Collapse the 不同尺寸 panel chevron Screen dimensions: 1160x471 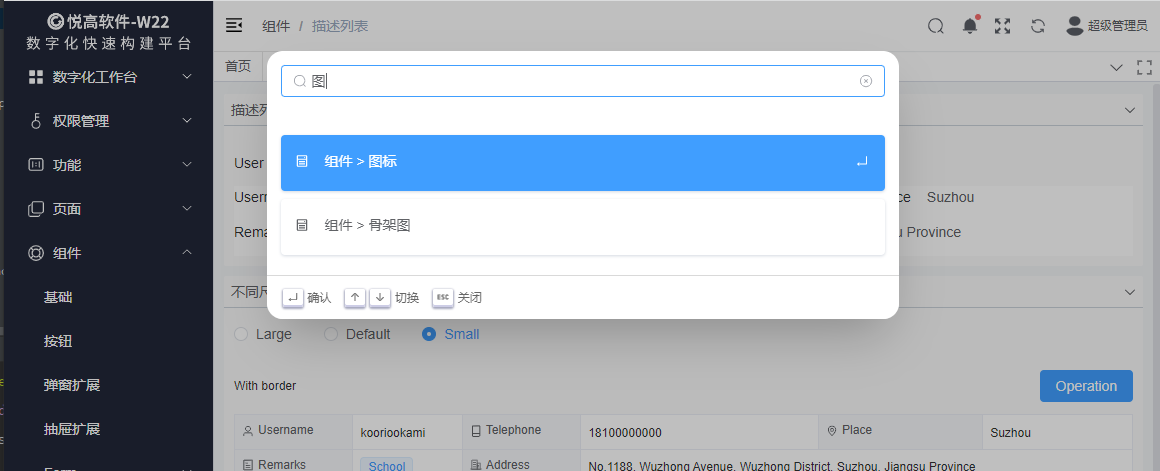tap(1129, 292)
